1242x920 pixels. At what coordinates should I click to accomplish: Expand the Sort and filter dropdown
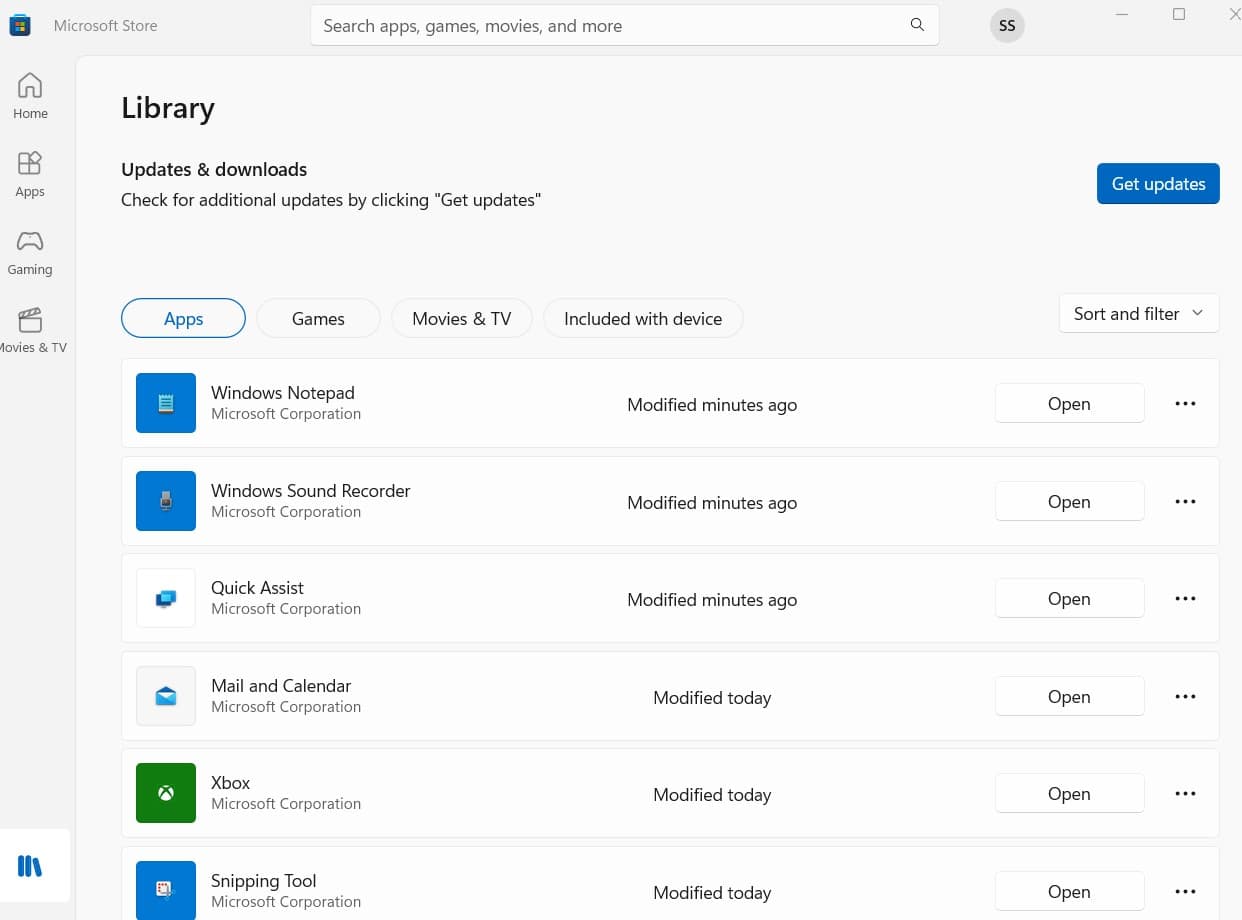(x=1138, y=314)
